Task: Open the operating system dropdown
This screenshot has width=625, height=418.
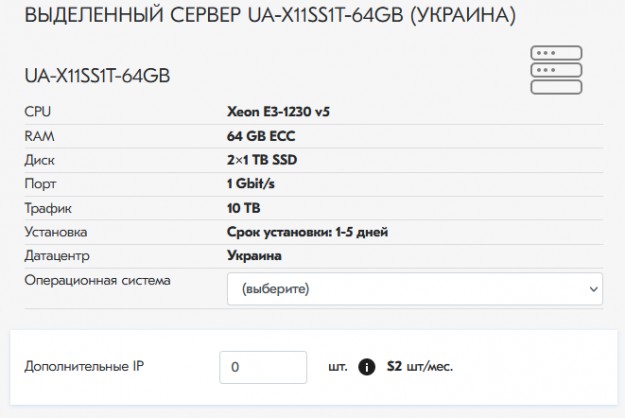Action: point(414,289)
